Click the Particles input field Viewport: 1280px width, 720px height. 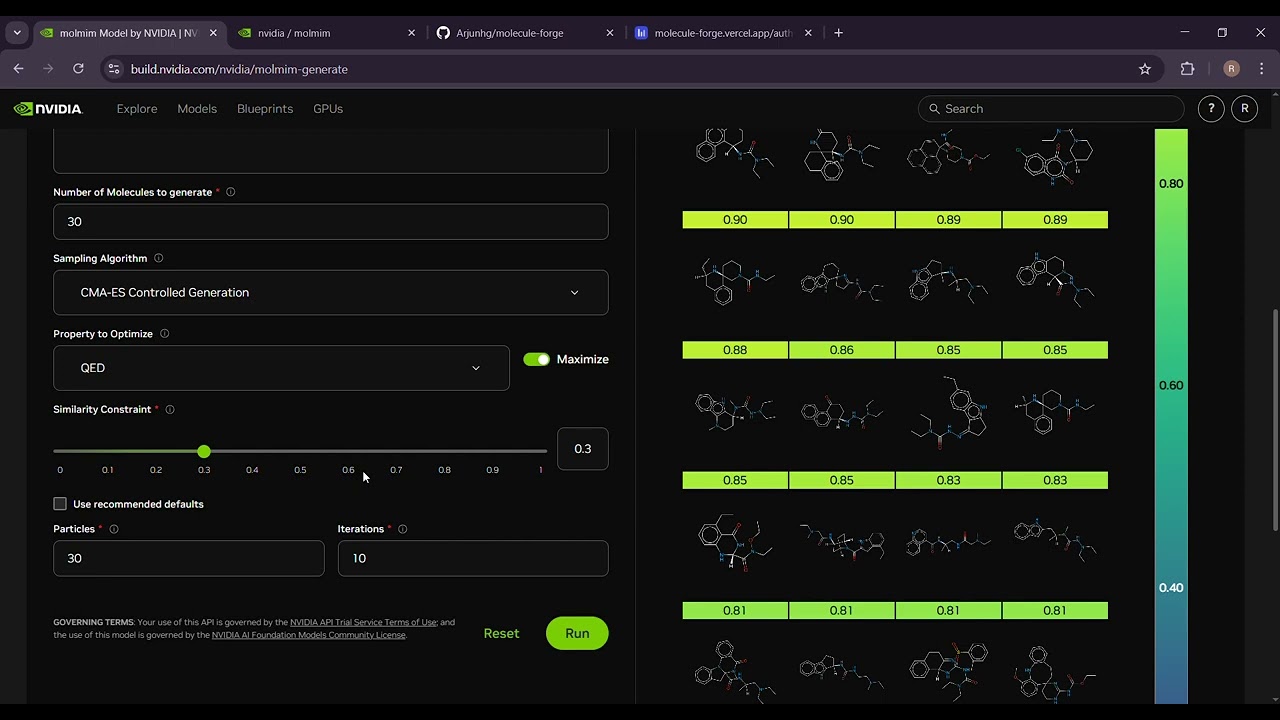click(189, 558)
